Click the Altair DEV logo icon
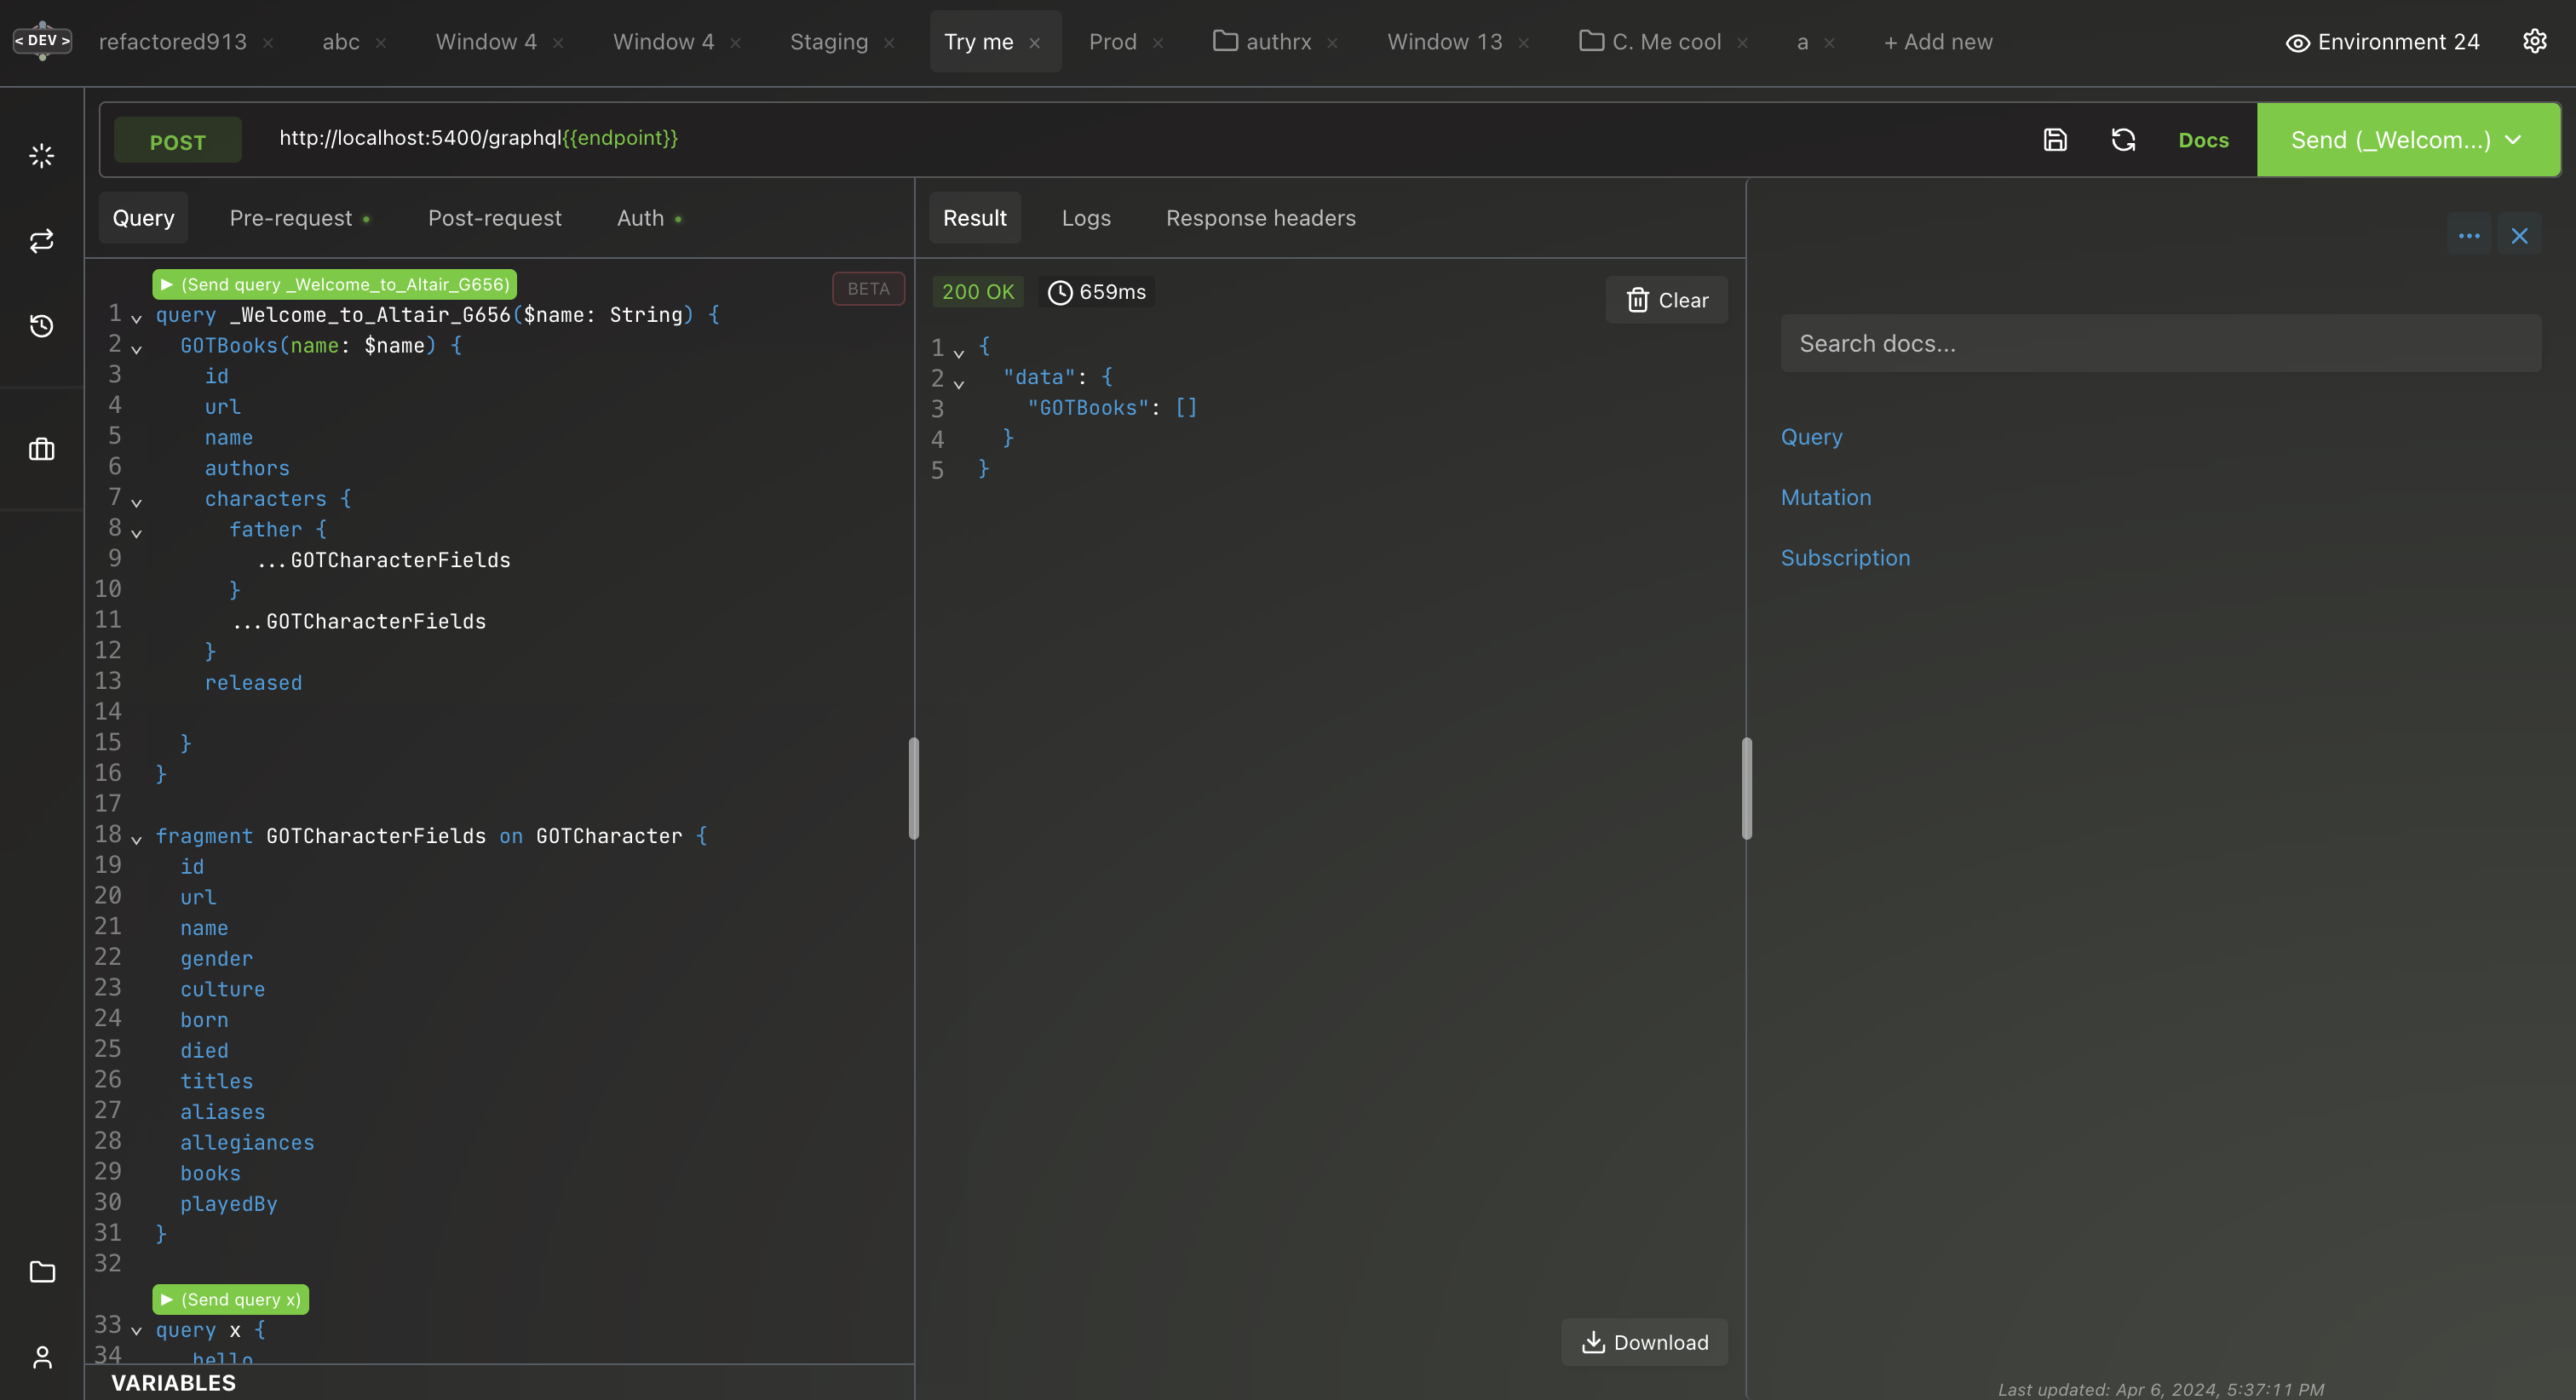The image size is (2576, 1400). pos(42,41)
